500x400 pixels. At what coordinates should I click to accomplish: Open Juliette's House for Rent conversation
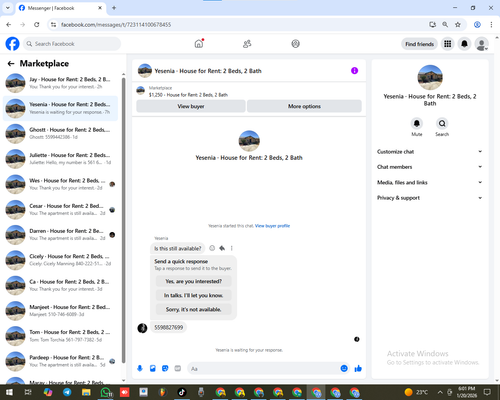[60, 159]
